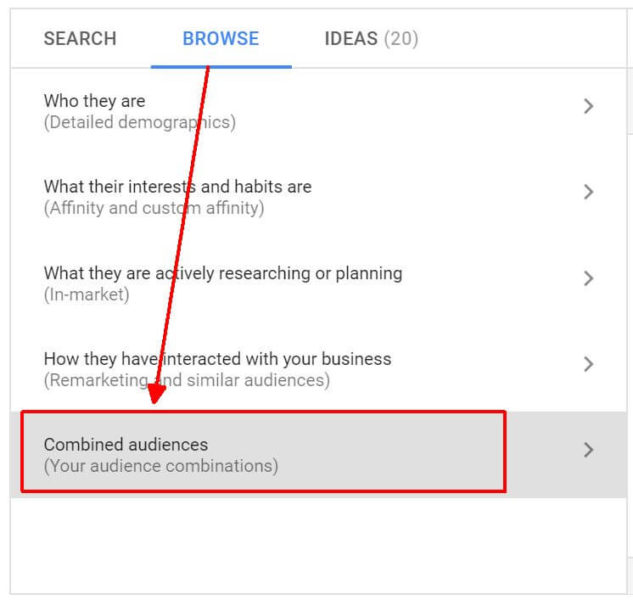
Task: Open the In-market row chevron
Action: coord(588,278)
